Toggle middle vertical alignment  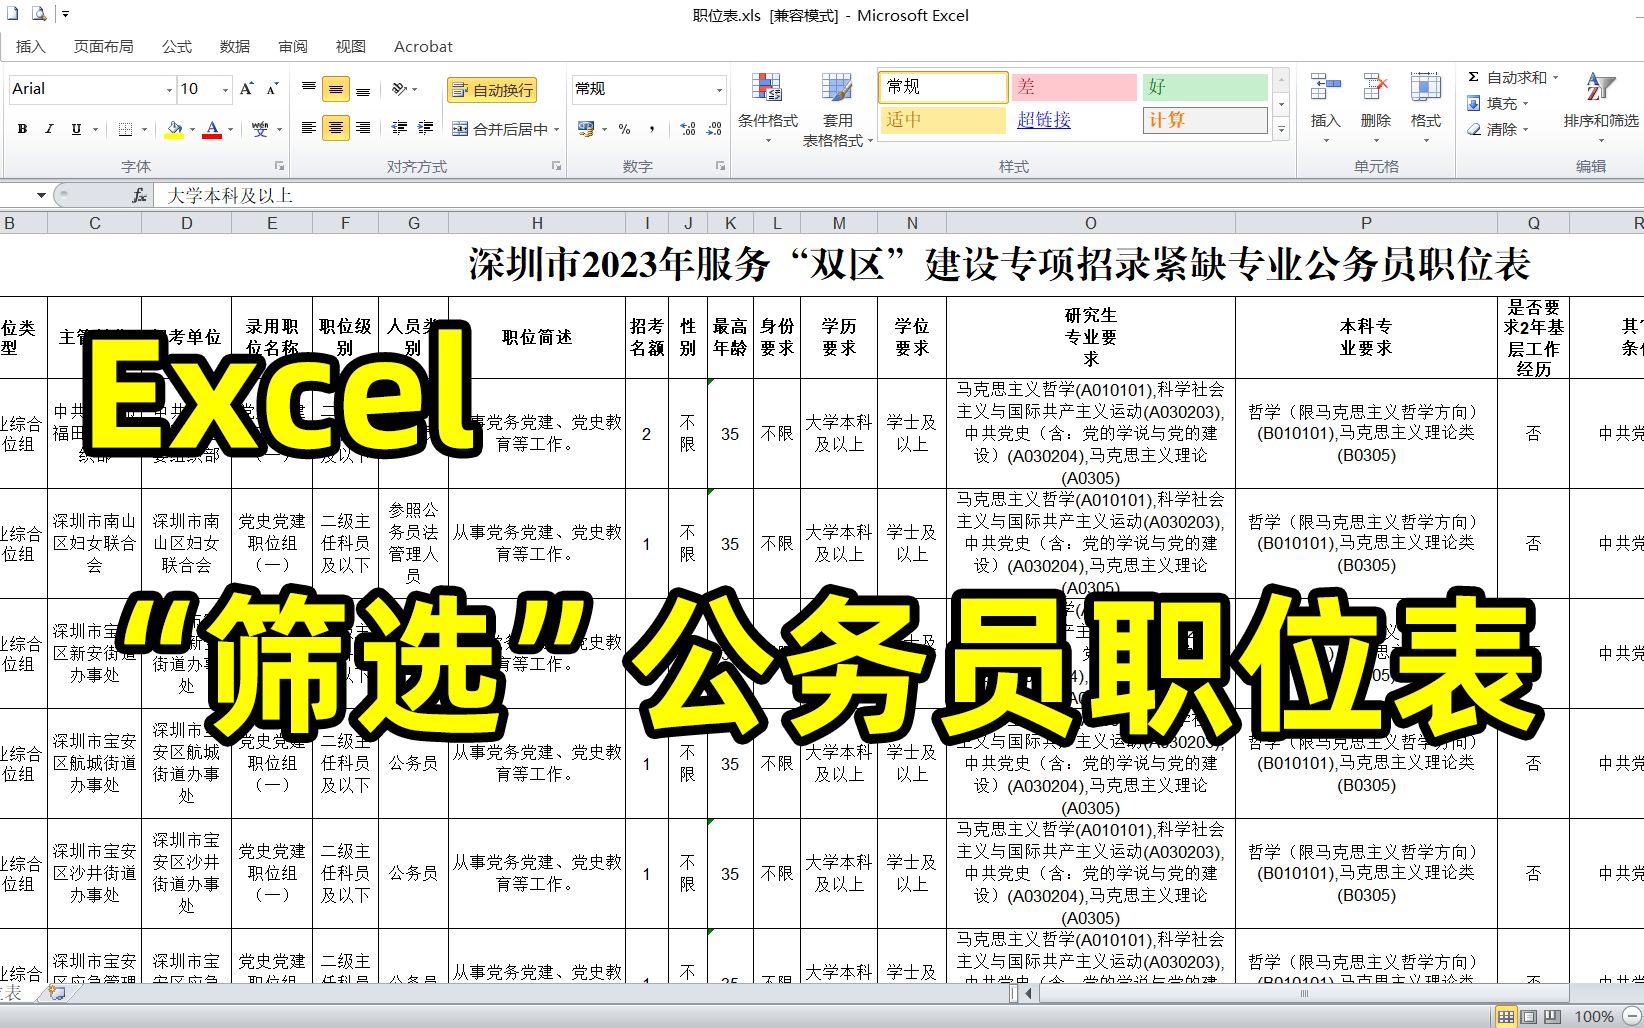336,89
